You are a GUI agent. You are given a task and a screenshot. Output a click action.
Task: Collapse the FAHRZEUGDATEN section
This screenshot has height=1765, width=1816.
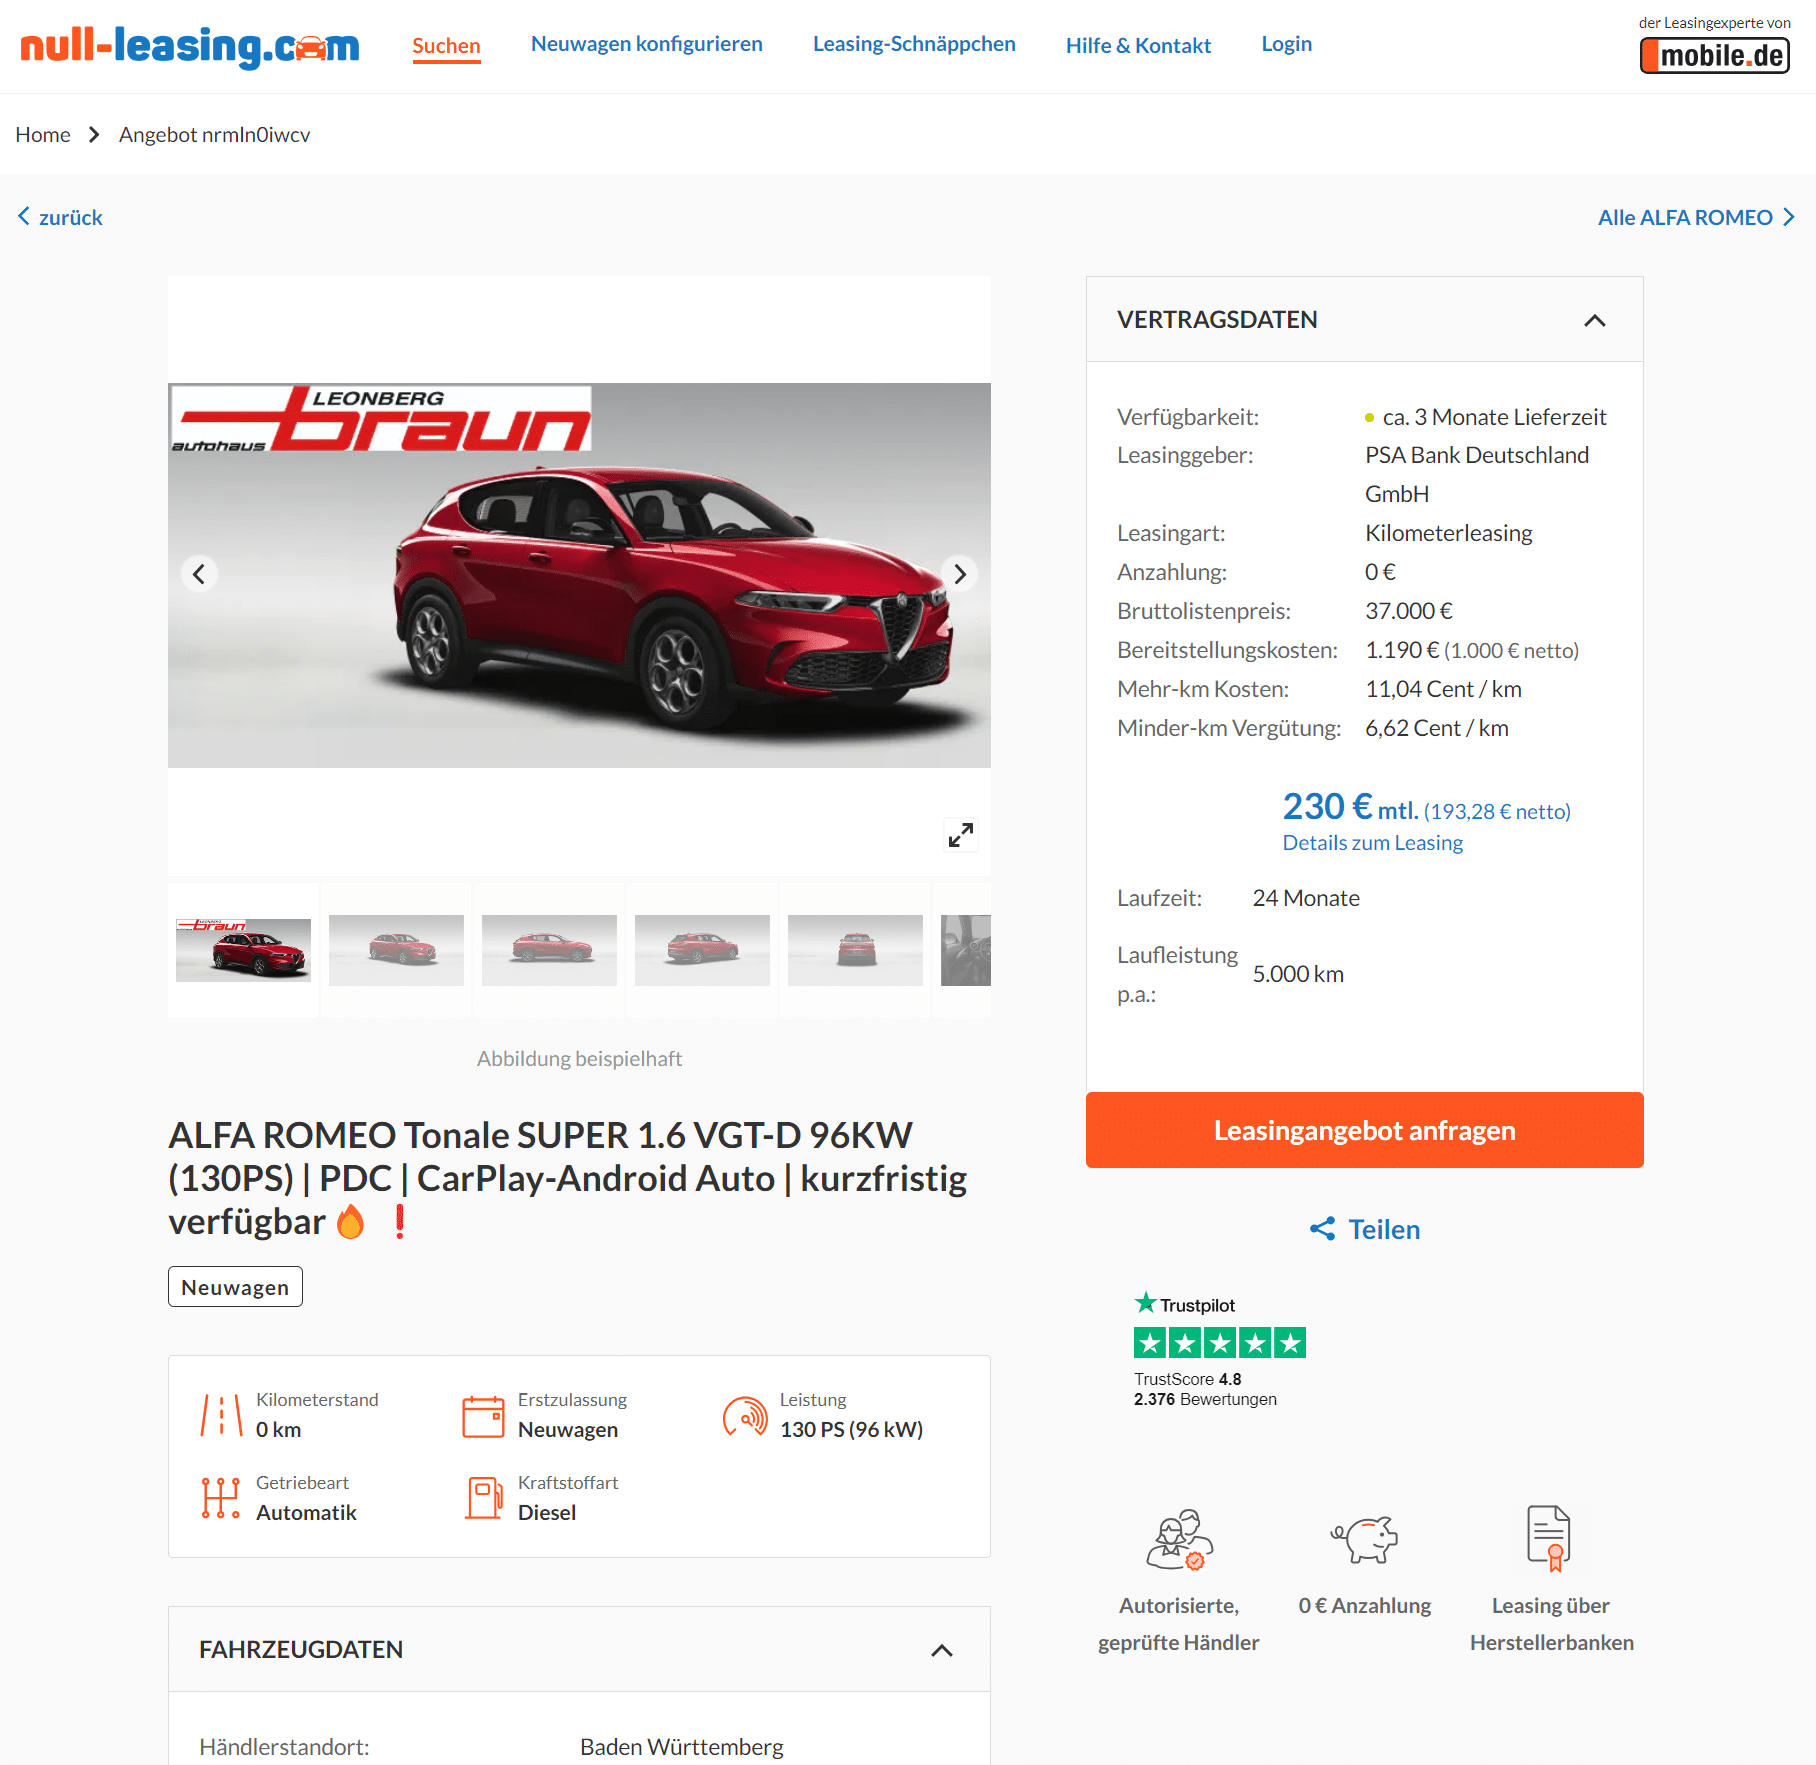(942, 1650)
